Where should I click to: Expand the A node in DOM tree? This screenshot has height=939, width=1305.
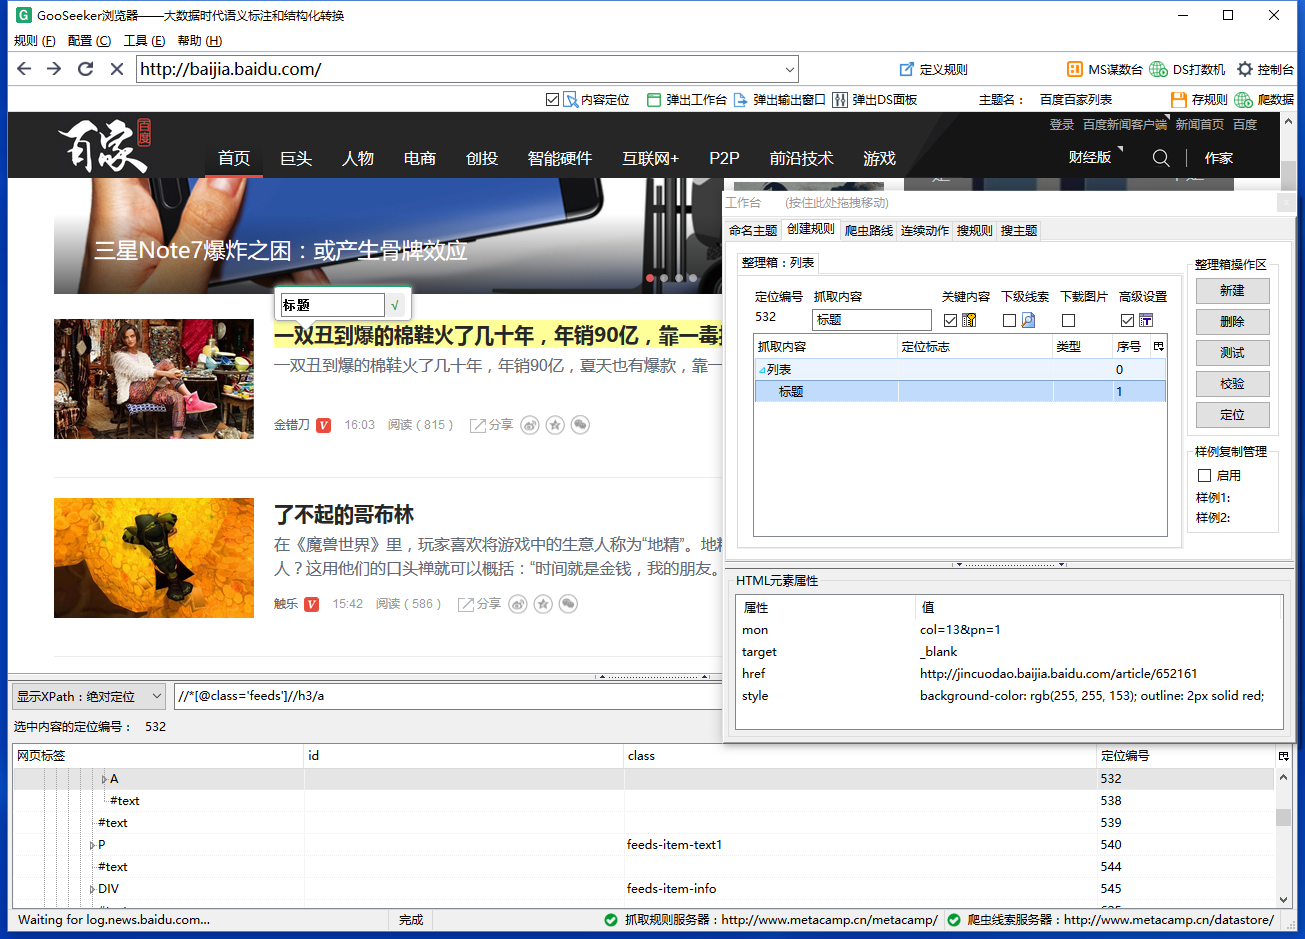pos(104,779)
